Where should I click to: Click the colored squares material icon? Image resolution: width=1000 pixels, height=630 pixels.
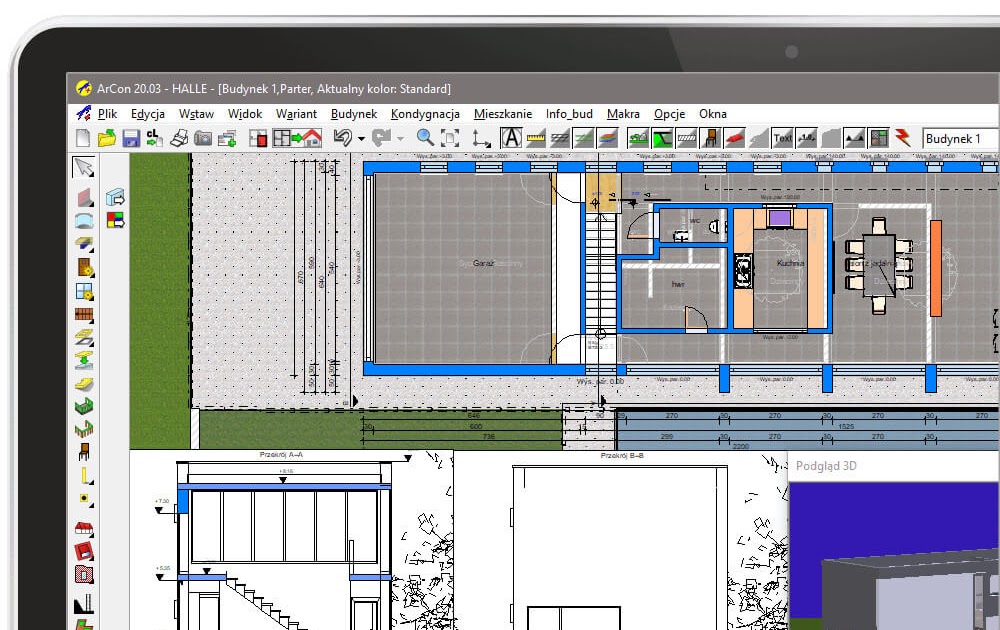pos(115,221)
